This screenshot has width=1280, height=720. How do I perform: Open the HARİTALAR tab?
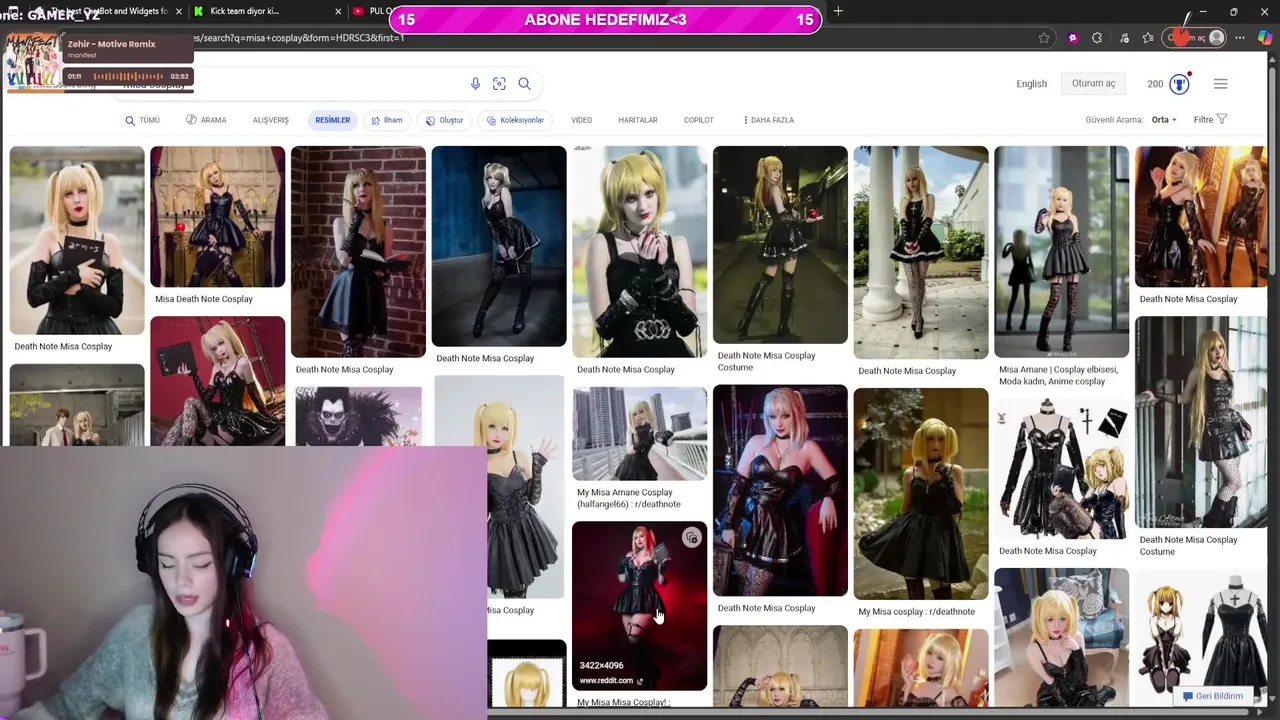click(638, 120)
